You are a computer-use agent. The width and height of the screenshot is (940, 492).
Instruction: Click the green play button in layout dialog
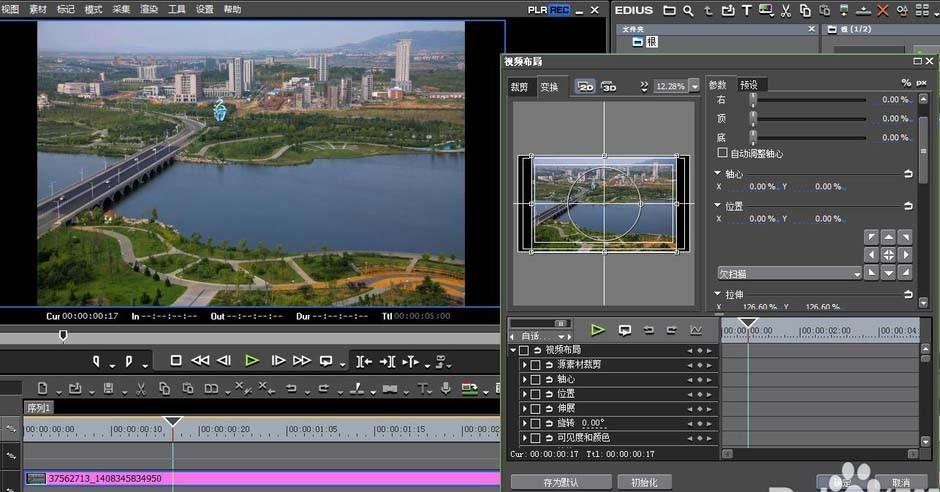pyautogui.click(x=597, y=330)
